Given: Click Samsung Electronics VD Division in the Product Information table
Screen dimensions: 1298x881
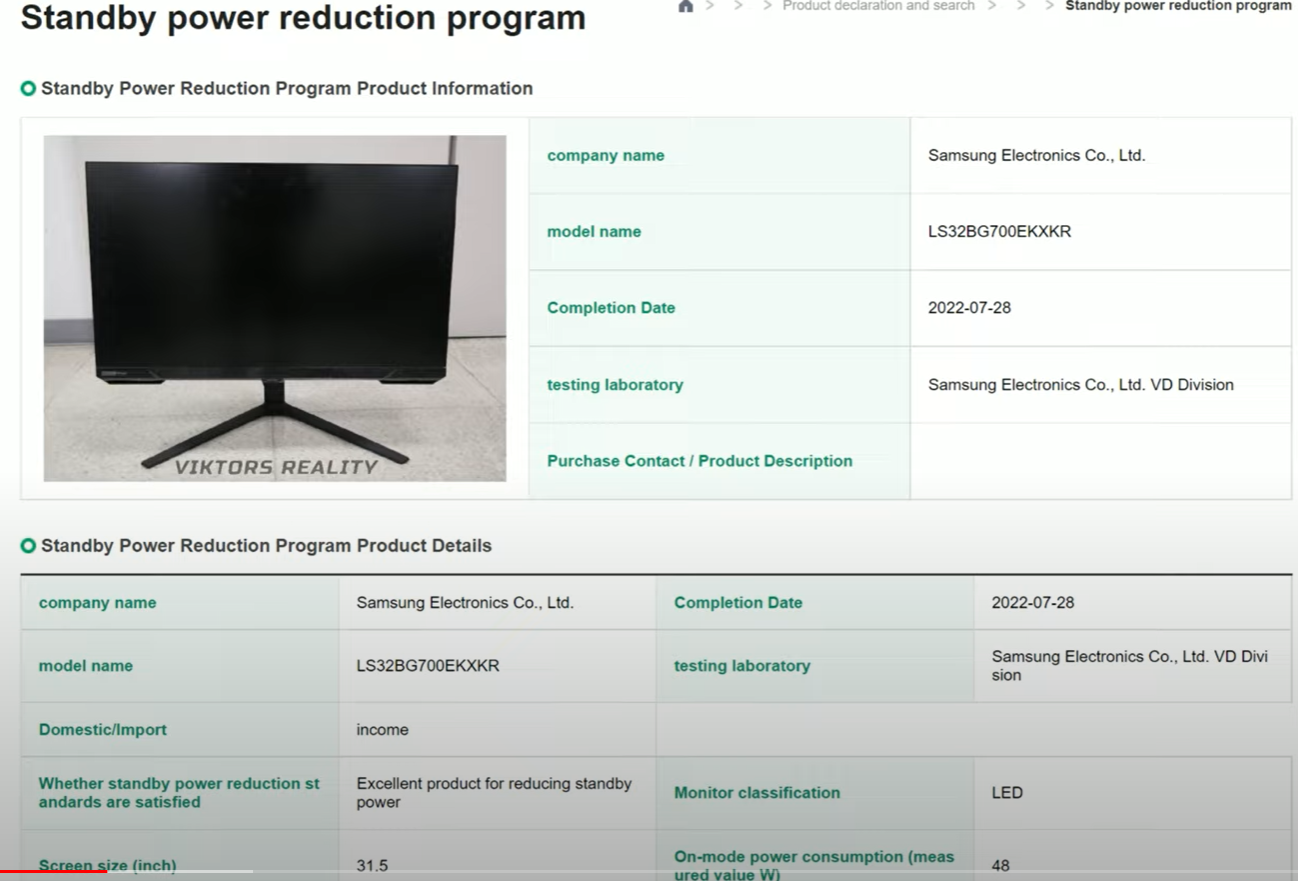Looking at the screenshot, I should click(x=1080, y=385).
